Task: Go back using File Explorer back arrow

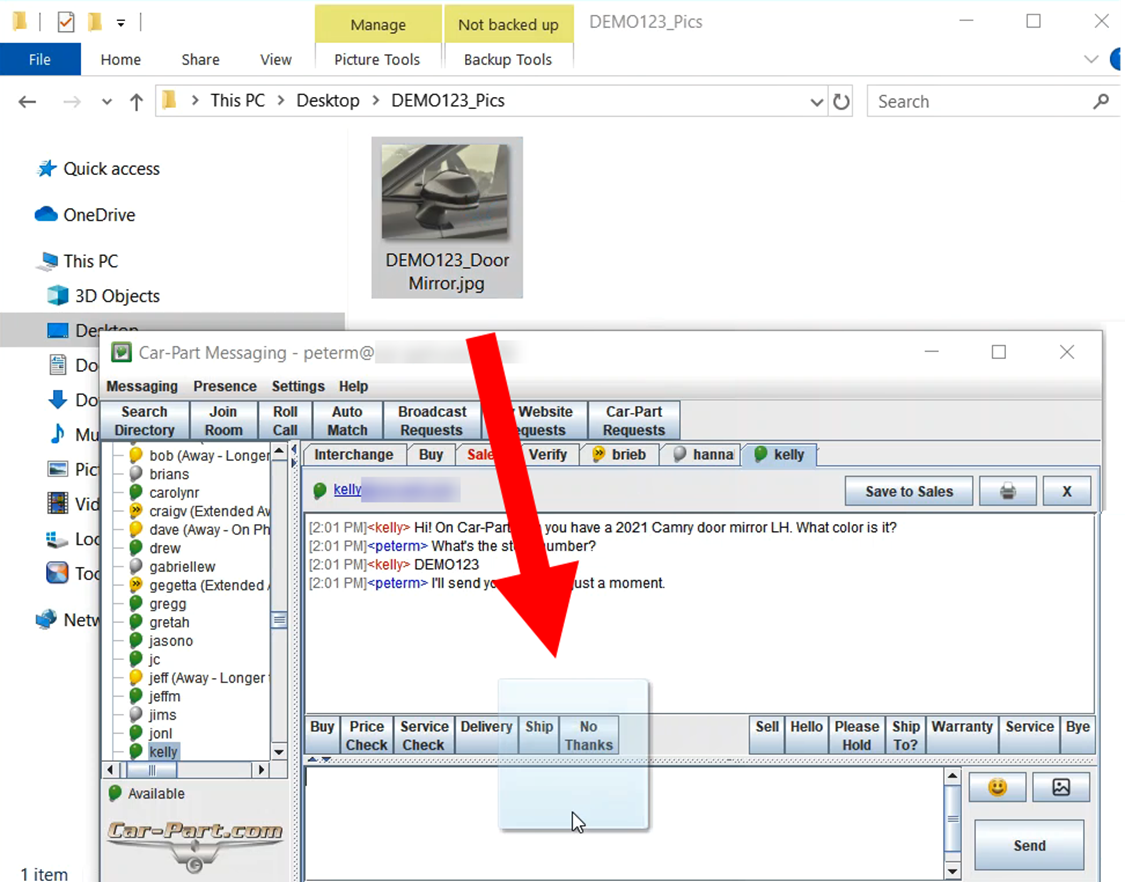Action: tap(27, 102)
